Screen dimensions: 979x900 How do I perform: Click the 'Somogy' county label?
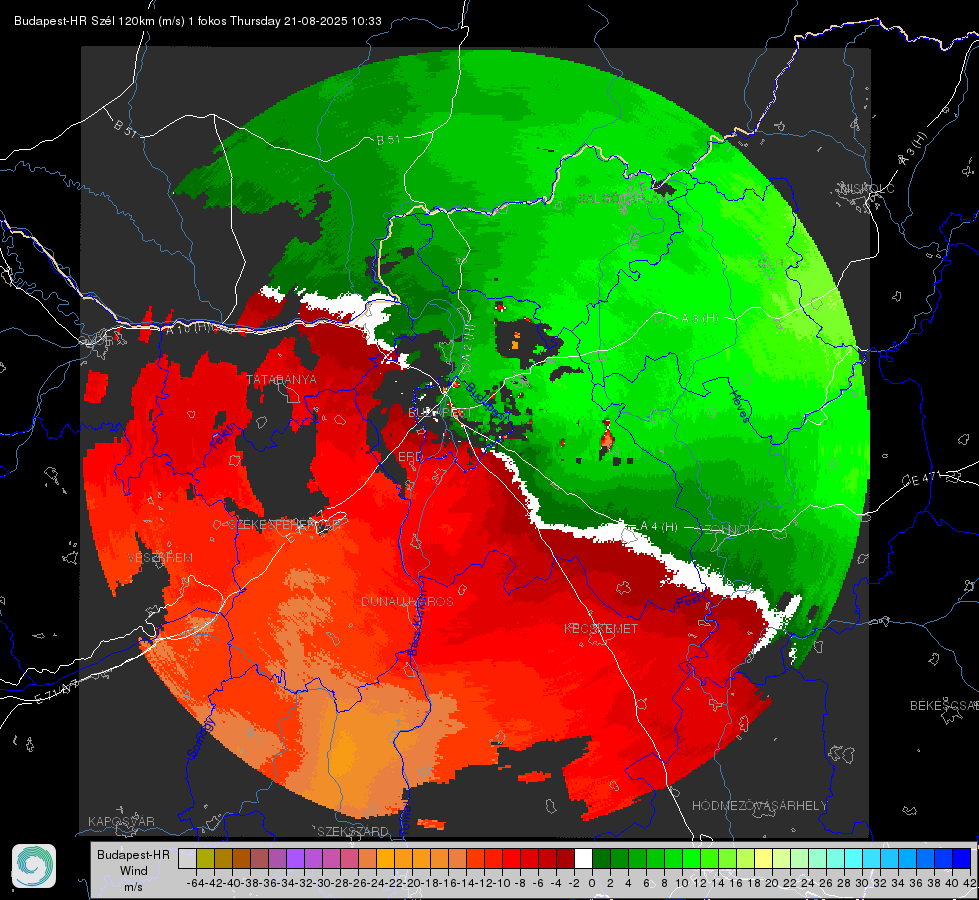coord(201,739)
